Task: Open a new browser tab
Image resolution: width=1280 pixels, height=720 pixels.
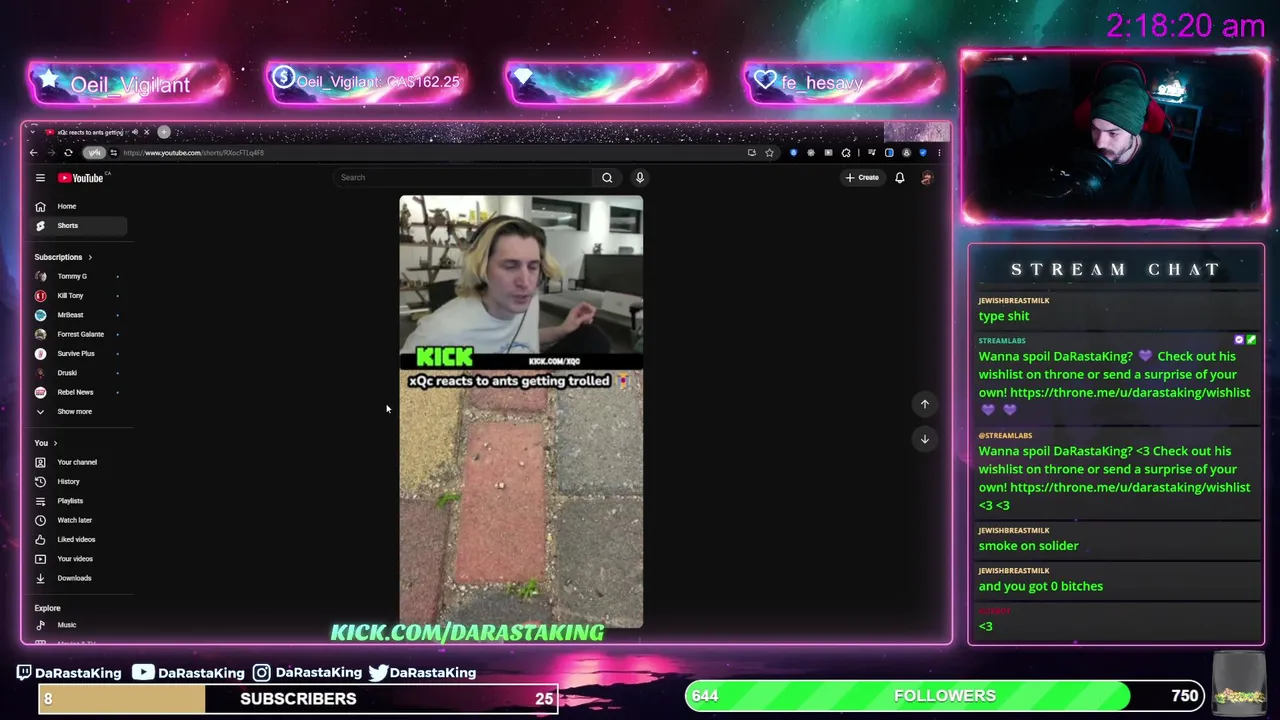Action: 164,132
